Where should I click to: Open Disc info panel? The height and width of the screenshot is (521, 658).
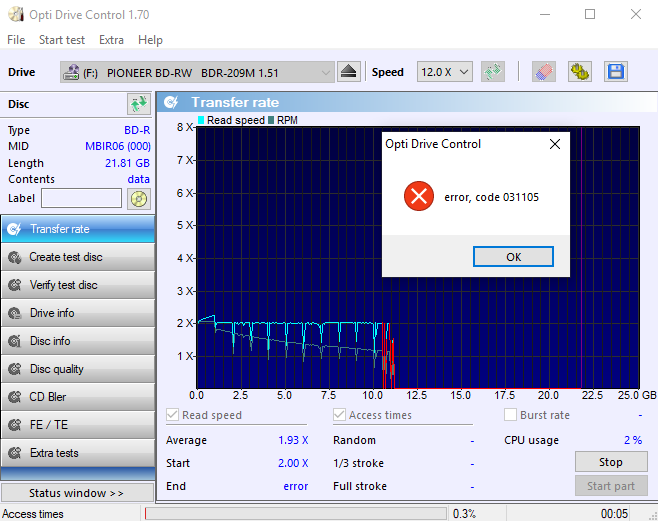[x=78, y=341]
